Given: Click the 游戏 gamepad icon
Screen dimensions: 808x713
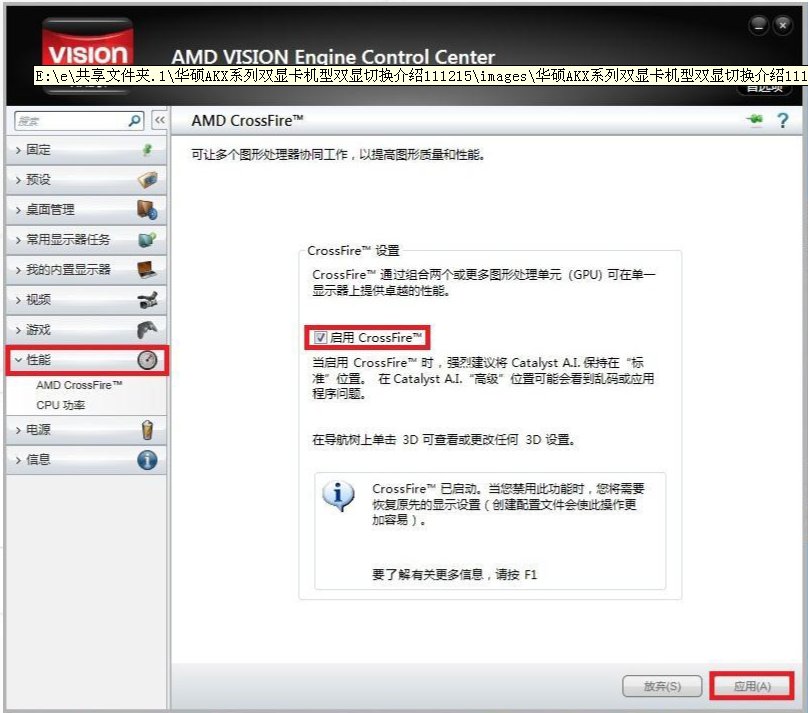Looking at the screenshot, I should 145,329.
